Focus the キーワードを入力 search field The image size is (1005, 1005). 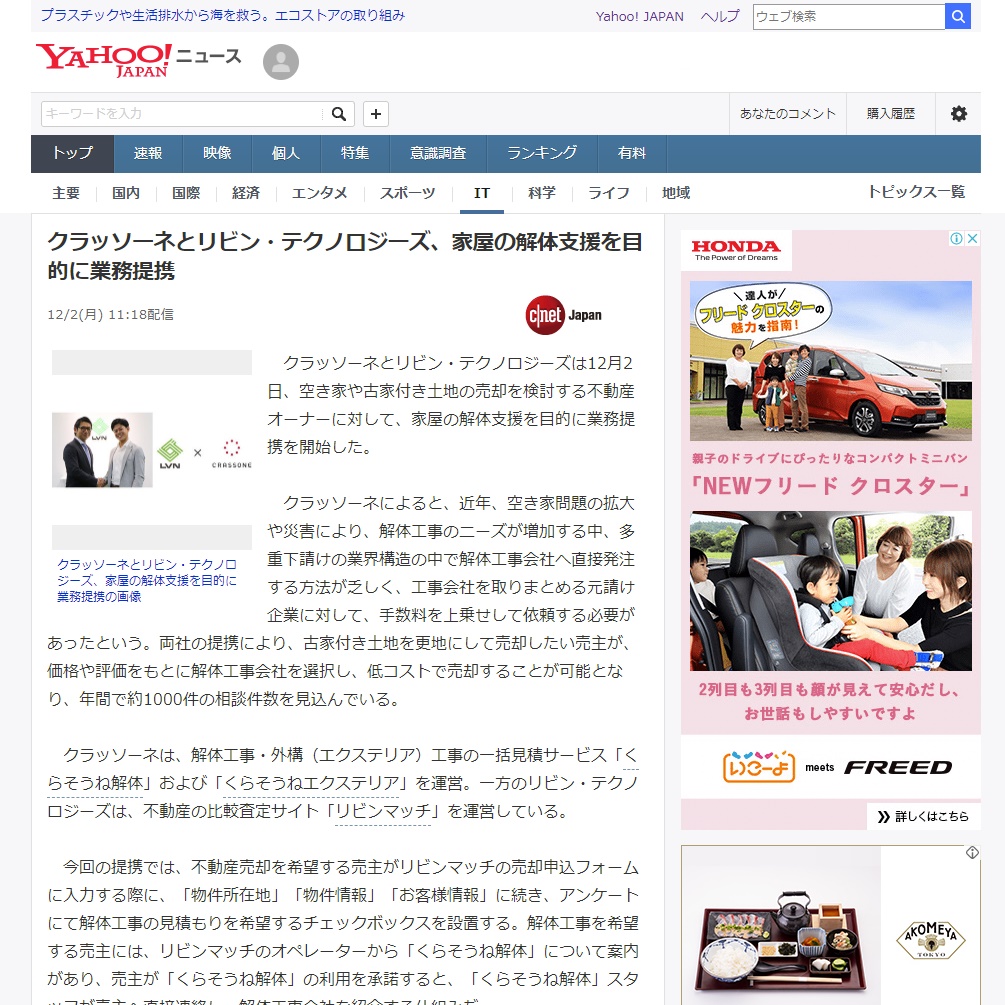click(x=181, y=114)
